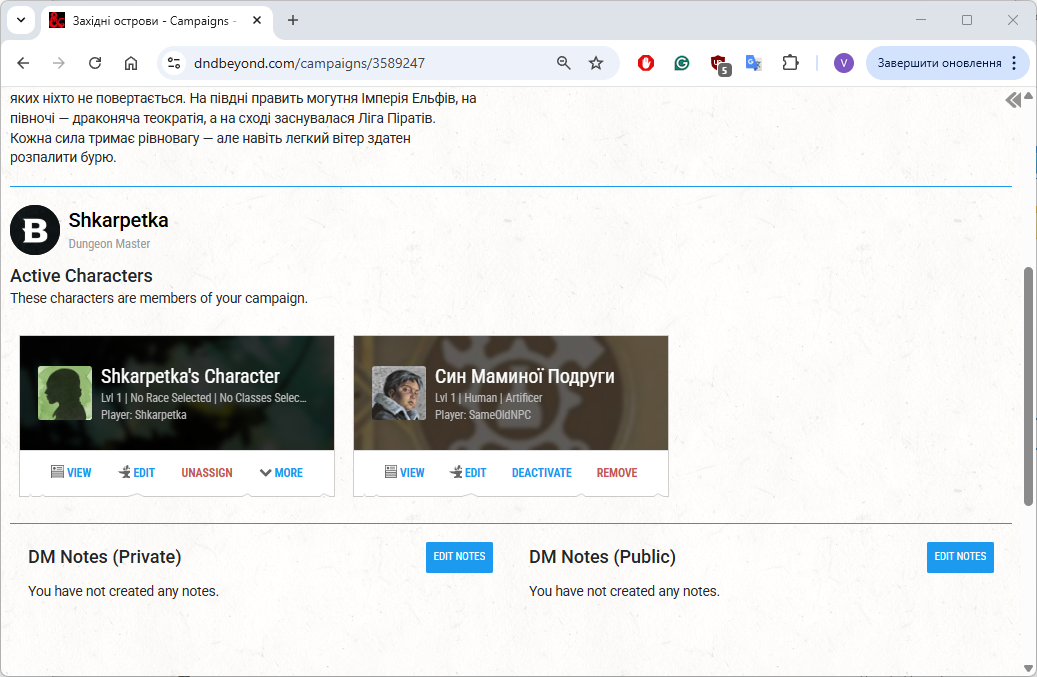Open a new browser tab
Viewport: 1037px width, 677px height.
click(293, 20)
